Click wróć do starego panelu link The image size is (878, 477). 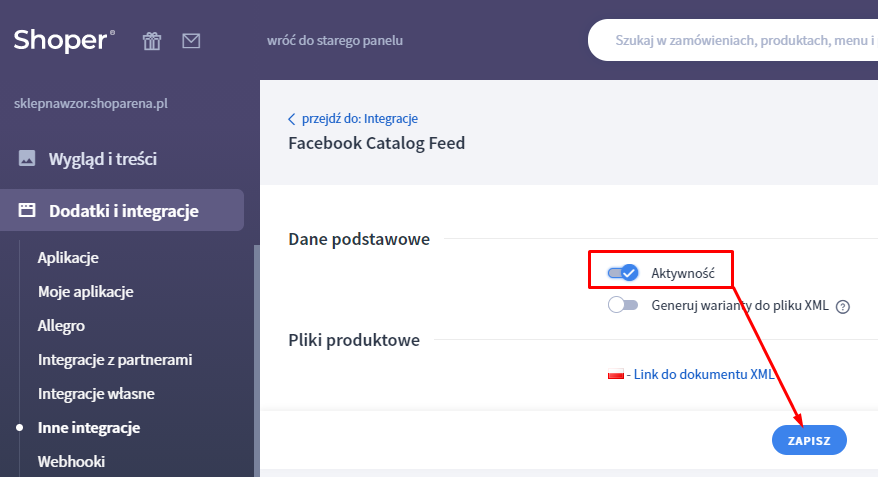tap(335, 41)
